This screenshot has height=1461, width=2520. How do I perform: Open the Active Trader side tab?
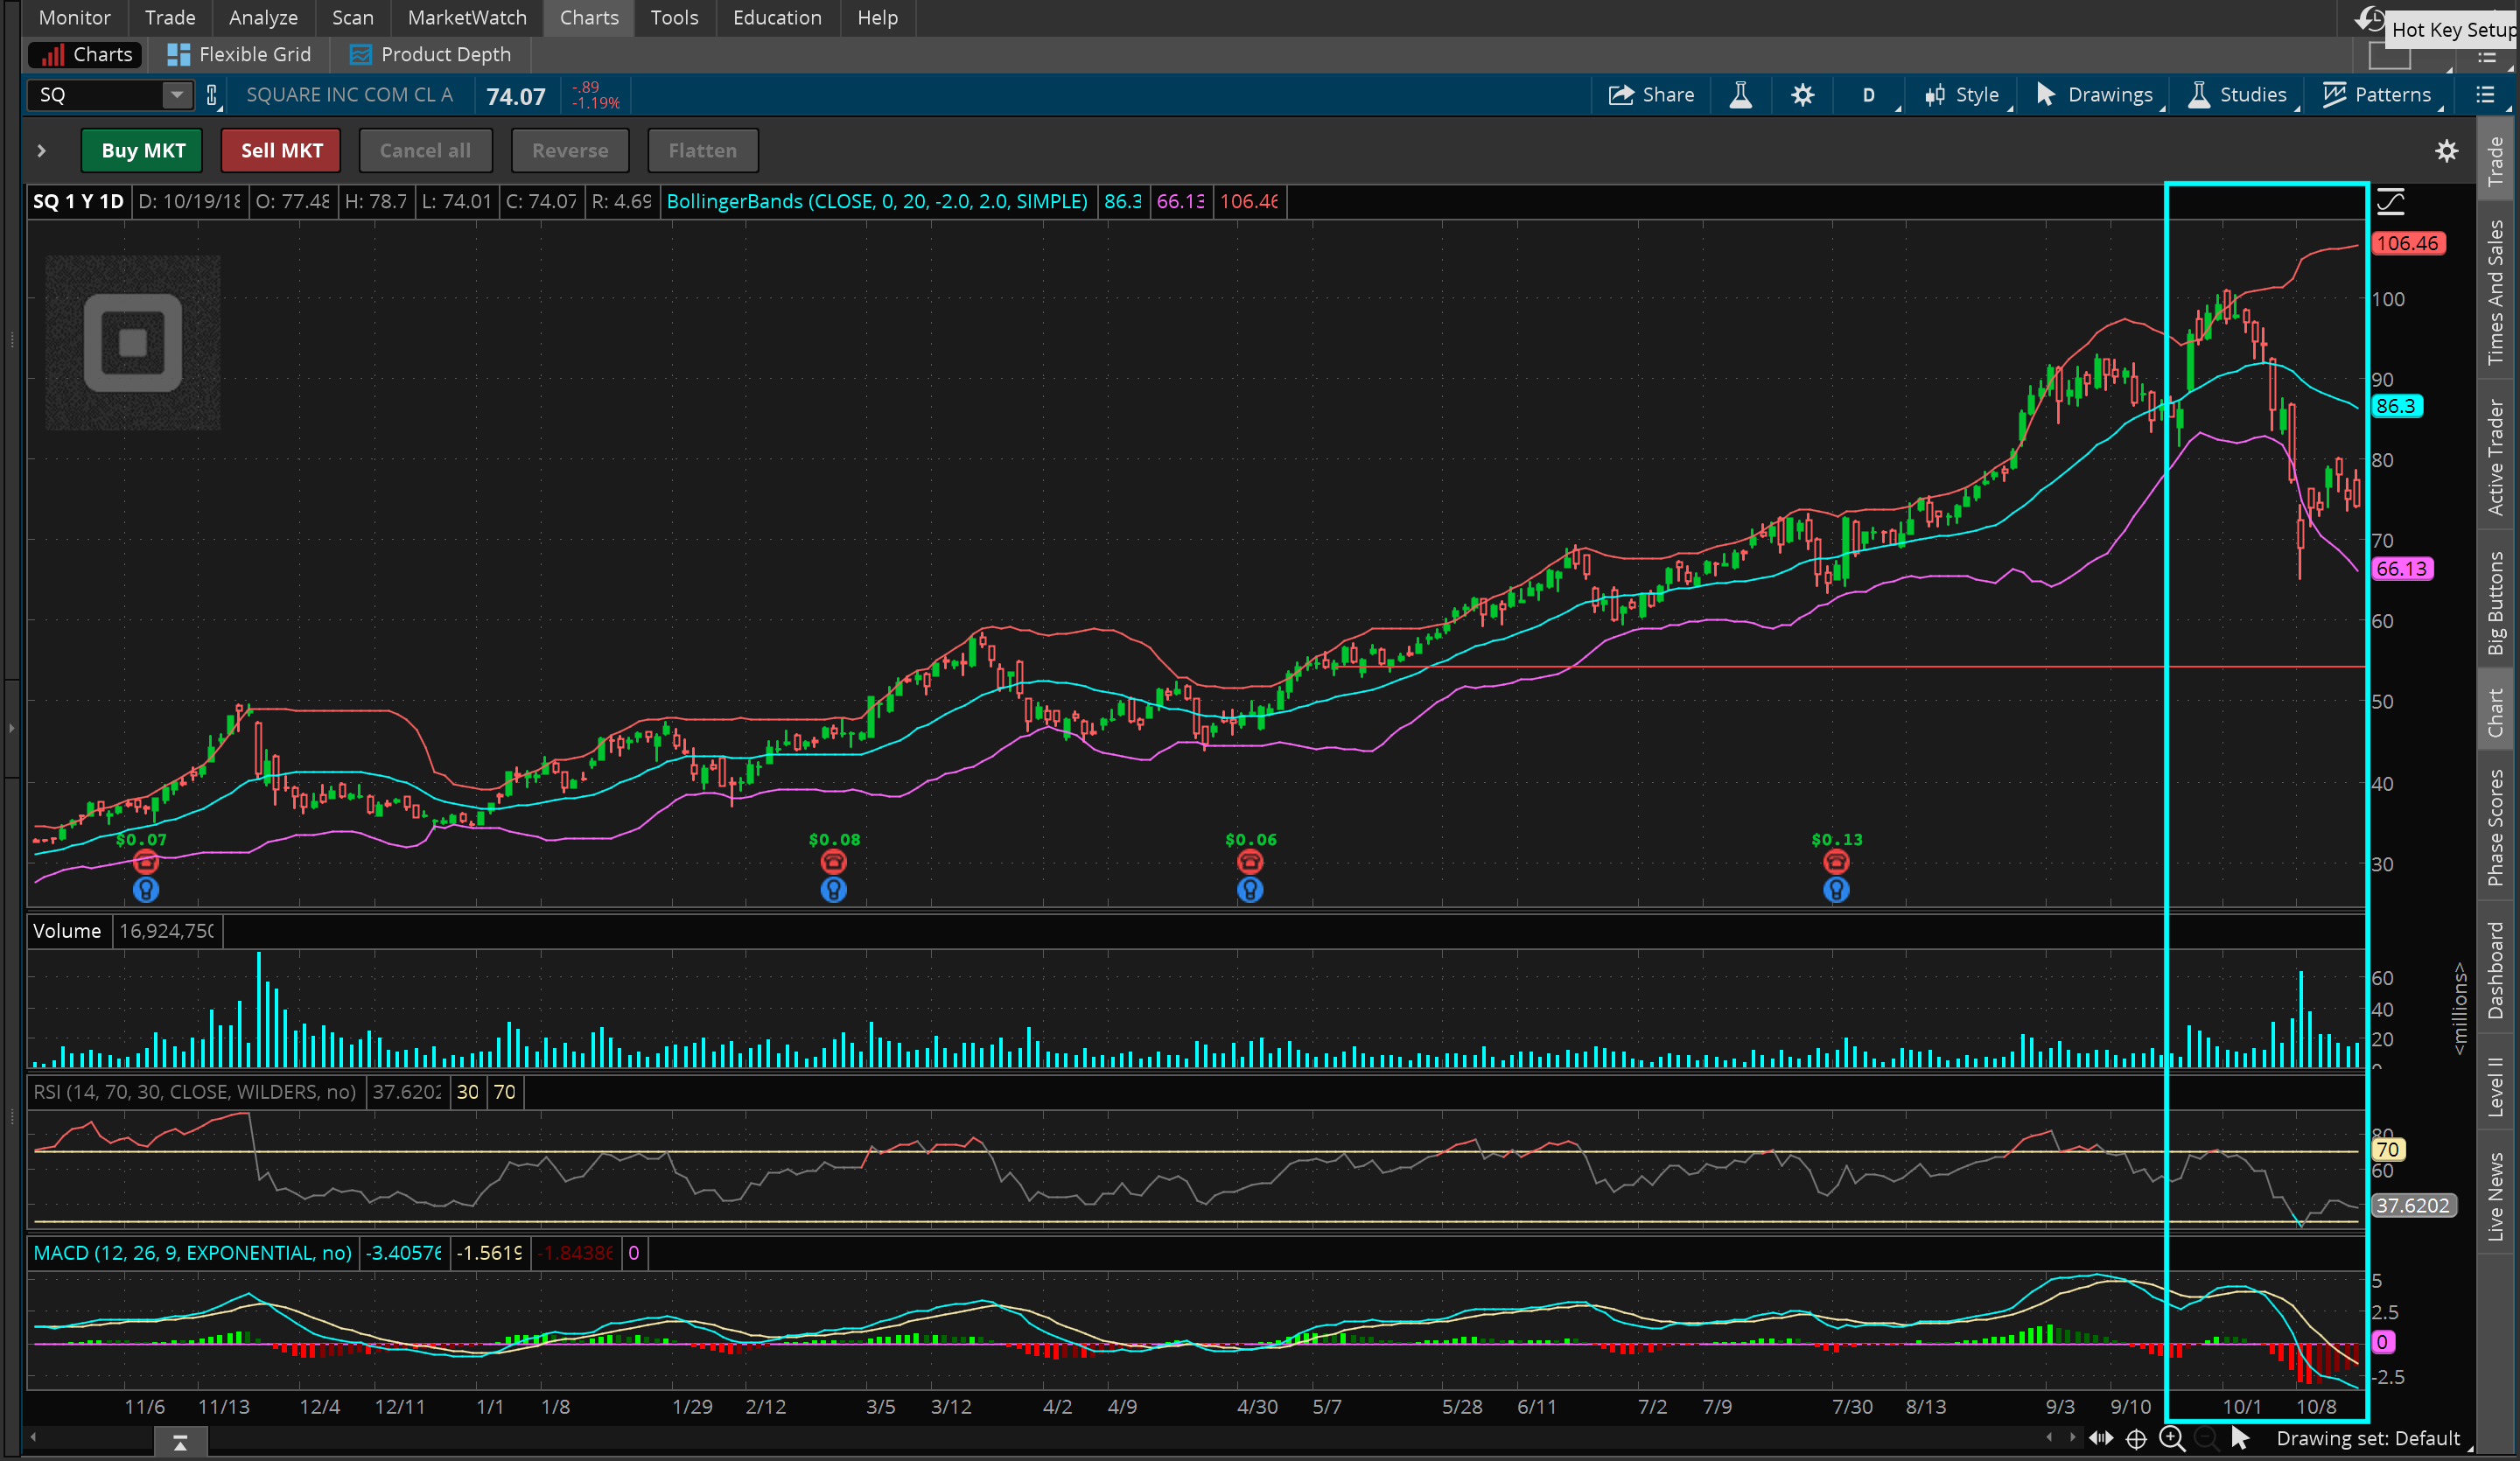tap(2496, 457)
